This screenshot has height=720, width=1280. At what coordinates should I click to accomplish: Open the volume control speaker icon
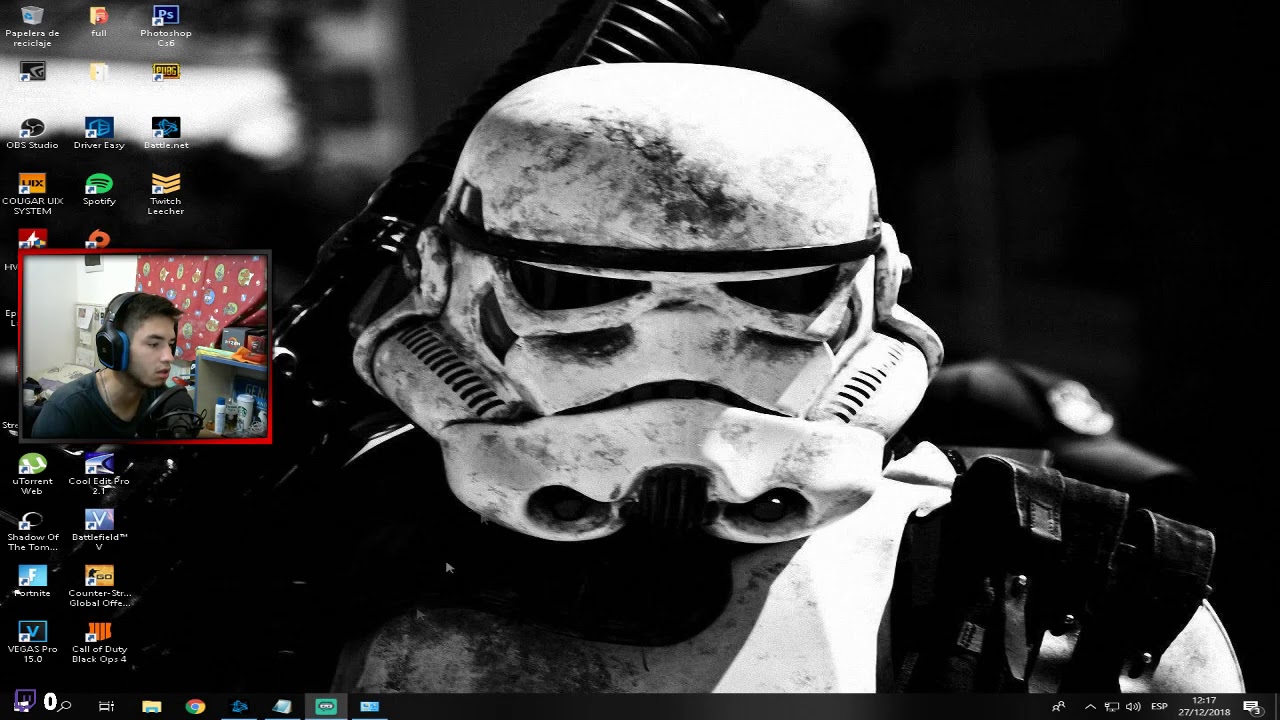coord(1133,706)
